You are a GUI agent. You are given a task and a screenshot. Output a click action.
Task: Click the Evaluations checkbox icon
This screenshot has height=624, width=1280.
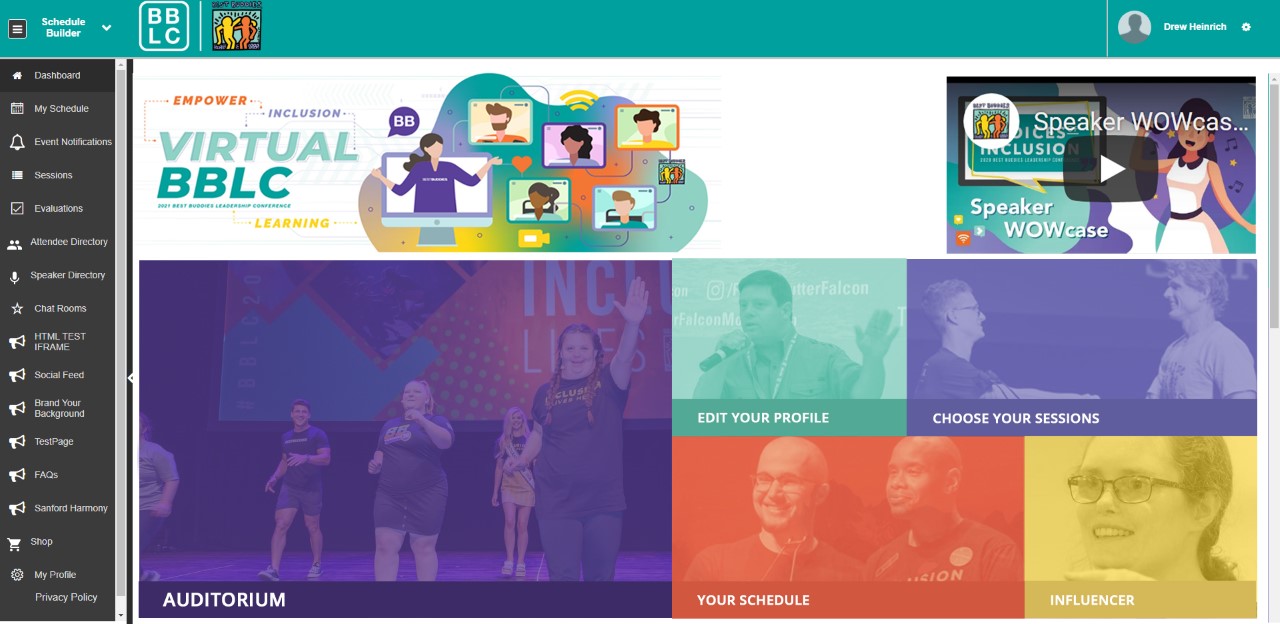(x=17, y=208)
